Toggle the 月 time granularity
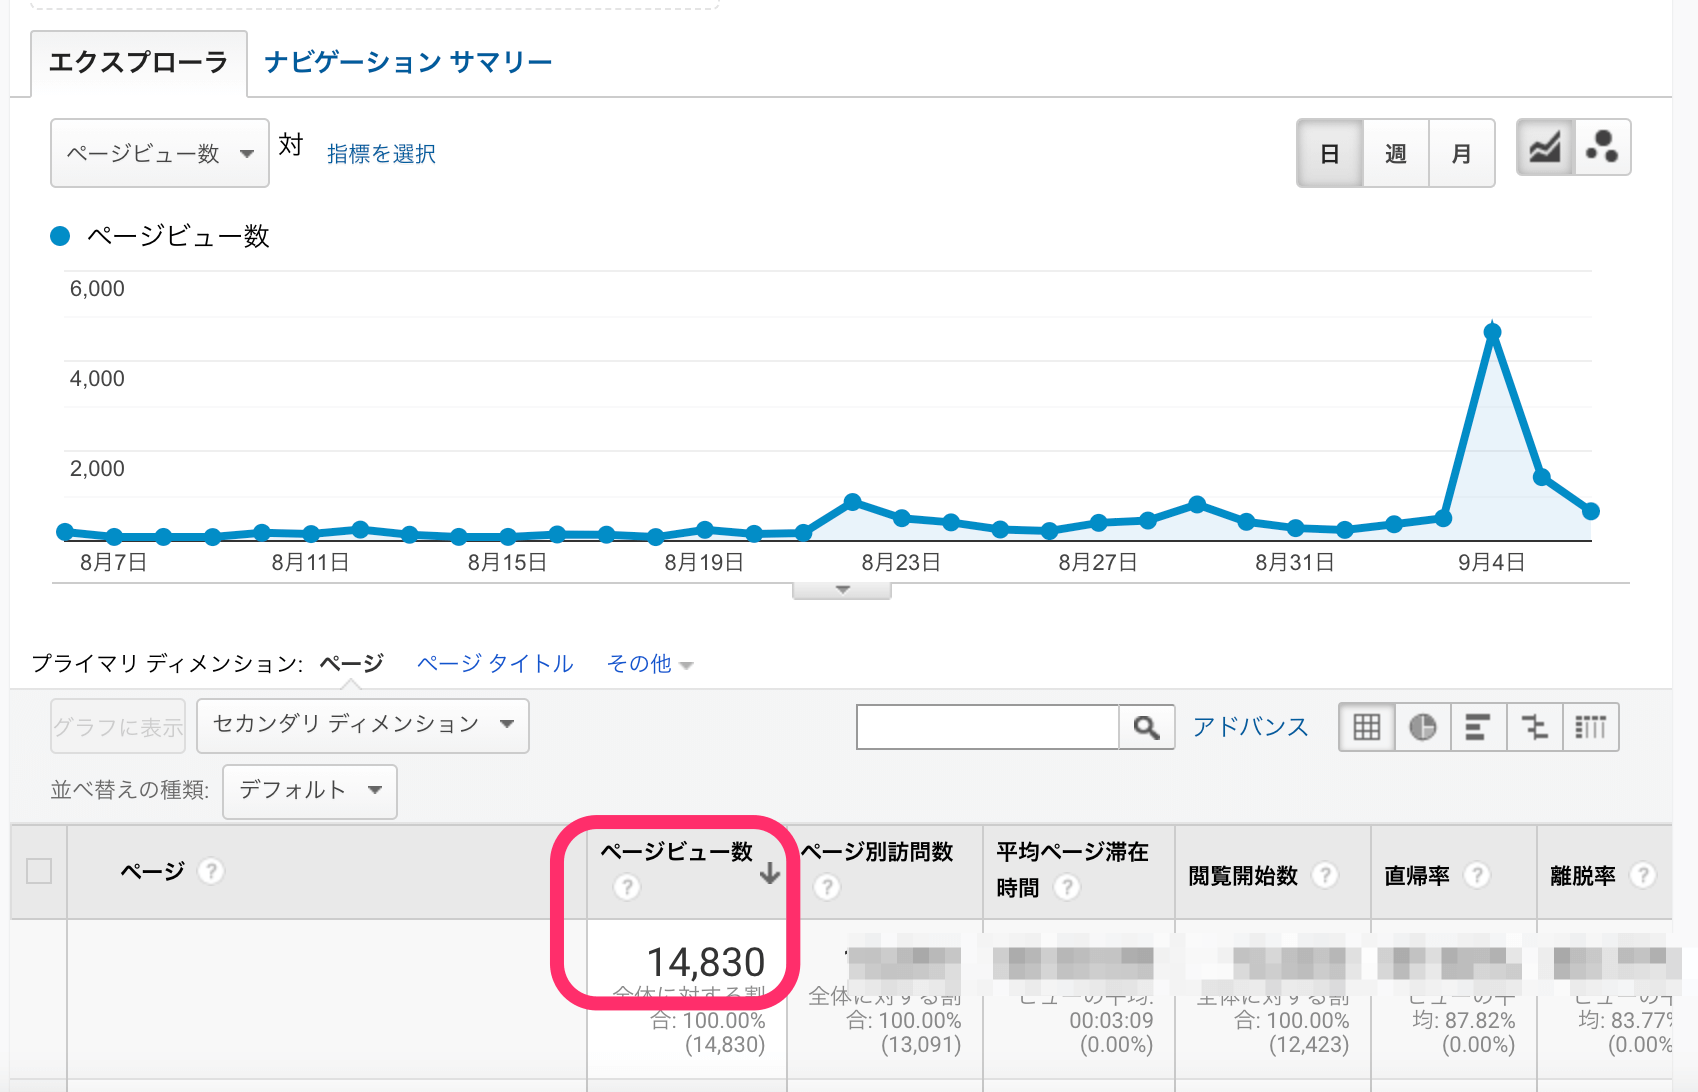The width and height of the screenshot is (1698, 1092). (1461, 152)
